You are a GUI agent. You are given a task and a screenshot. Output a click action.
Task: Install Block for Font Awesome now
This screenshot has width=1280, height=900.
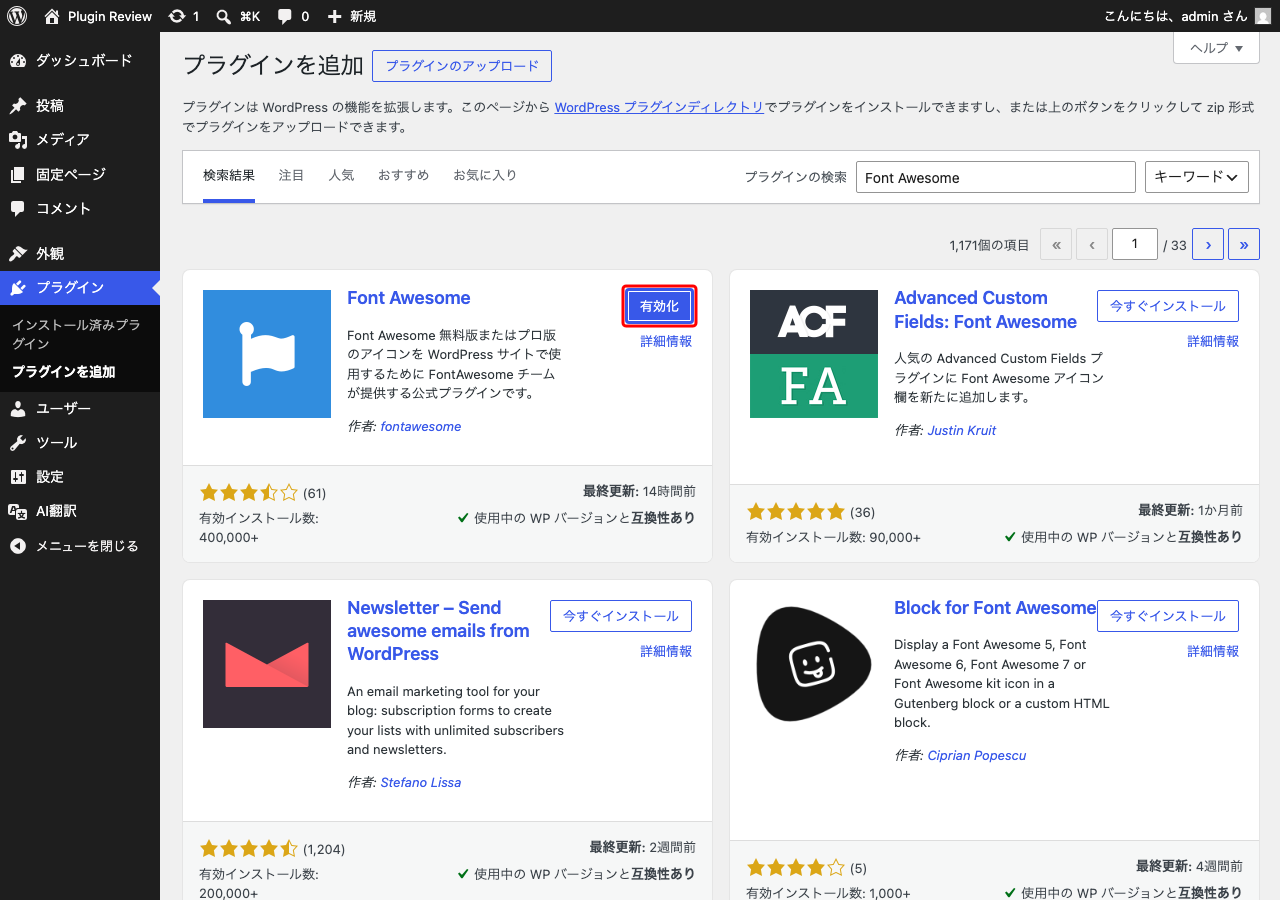tap(1168, 616)
